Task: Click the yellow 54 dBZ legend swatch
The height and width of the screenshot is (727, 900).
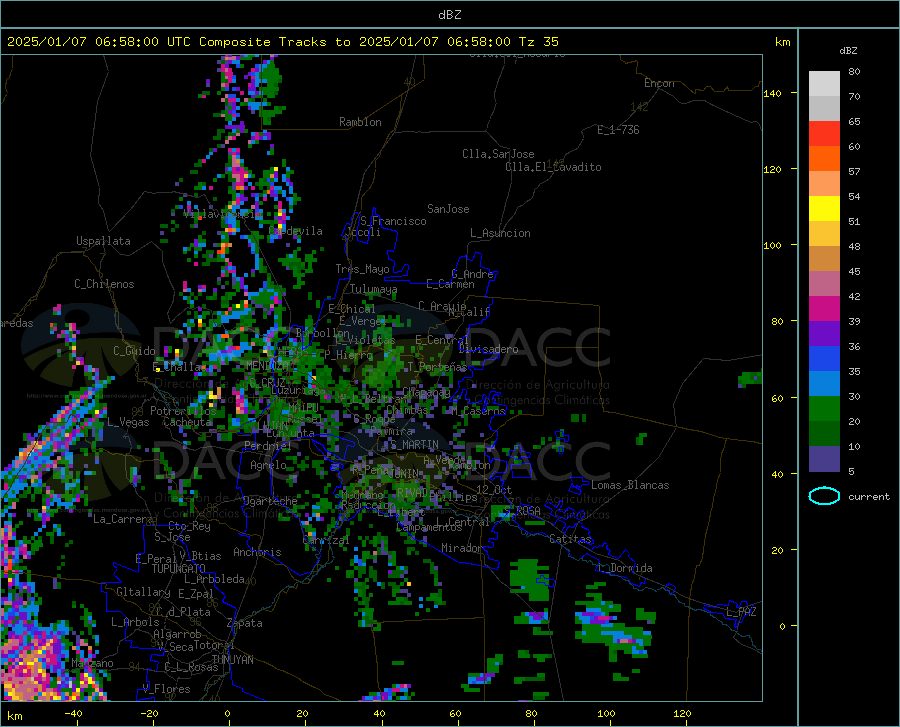Action: (824, 209)
